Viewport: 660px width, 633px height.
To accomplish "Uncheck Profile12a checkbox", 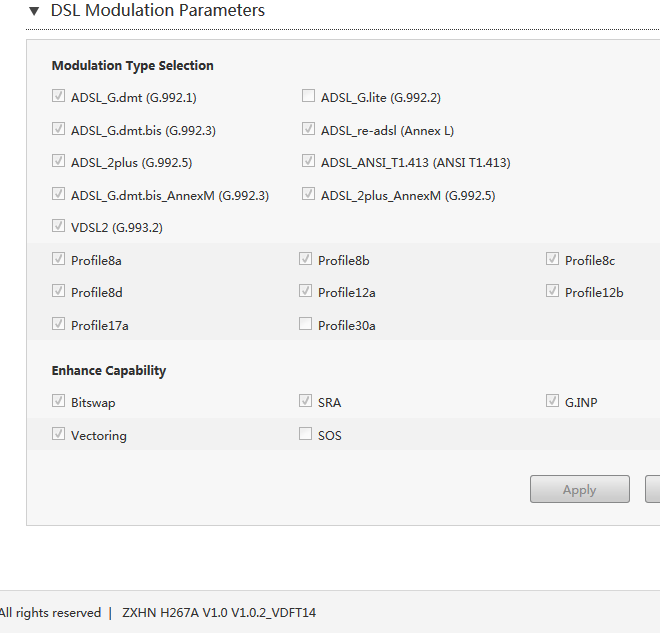I will pyautogui.click(x=306, y=291).
